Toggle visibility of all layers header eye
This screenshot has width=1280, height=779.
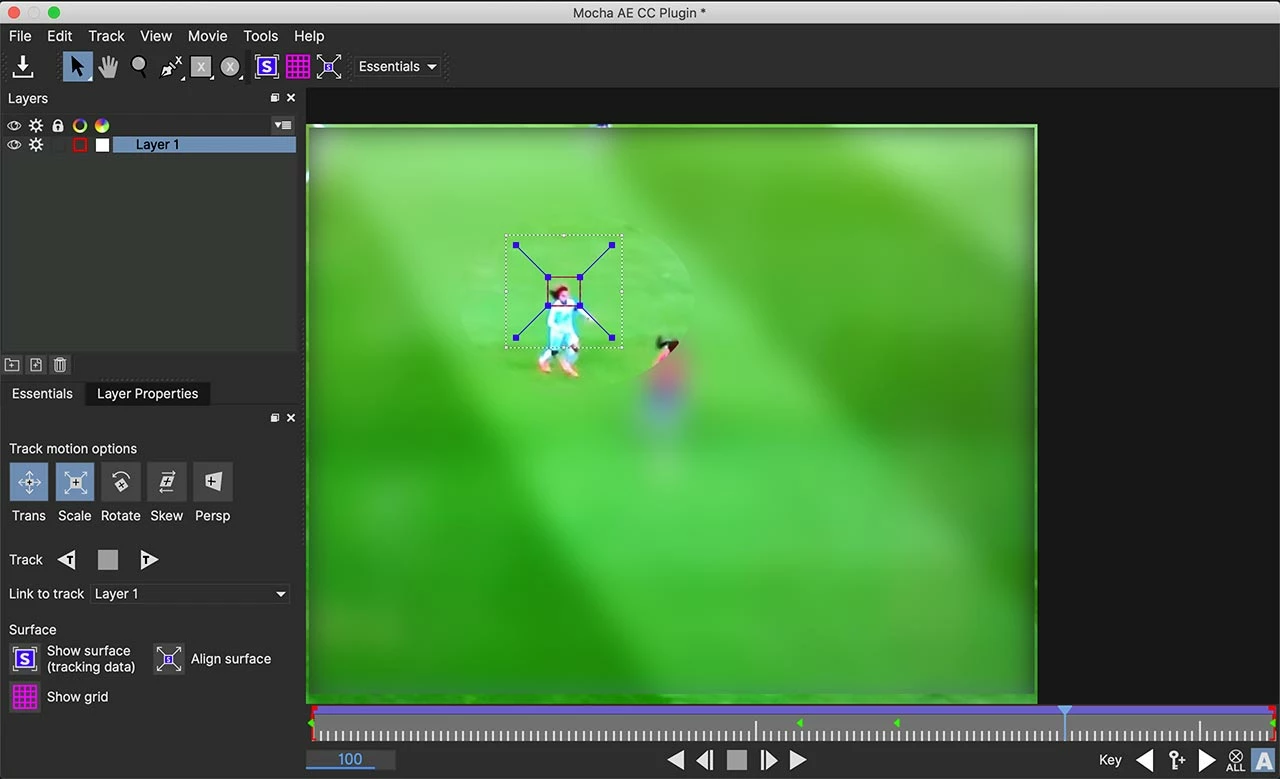(14, 126)
